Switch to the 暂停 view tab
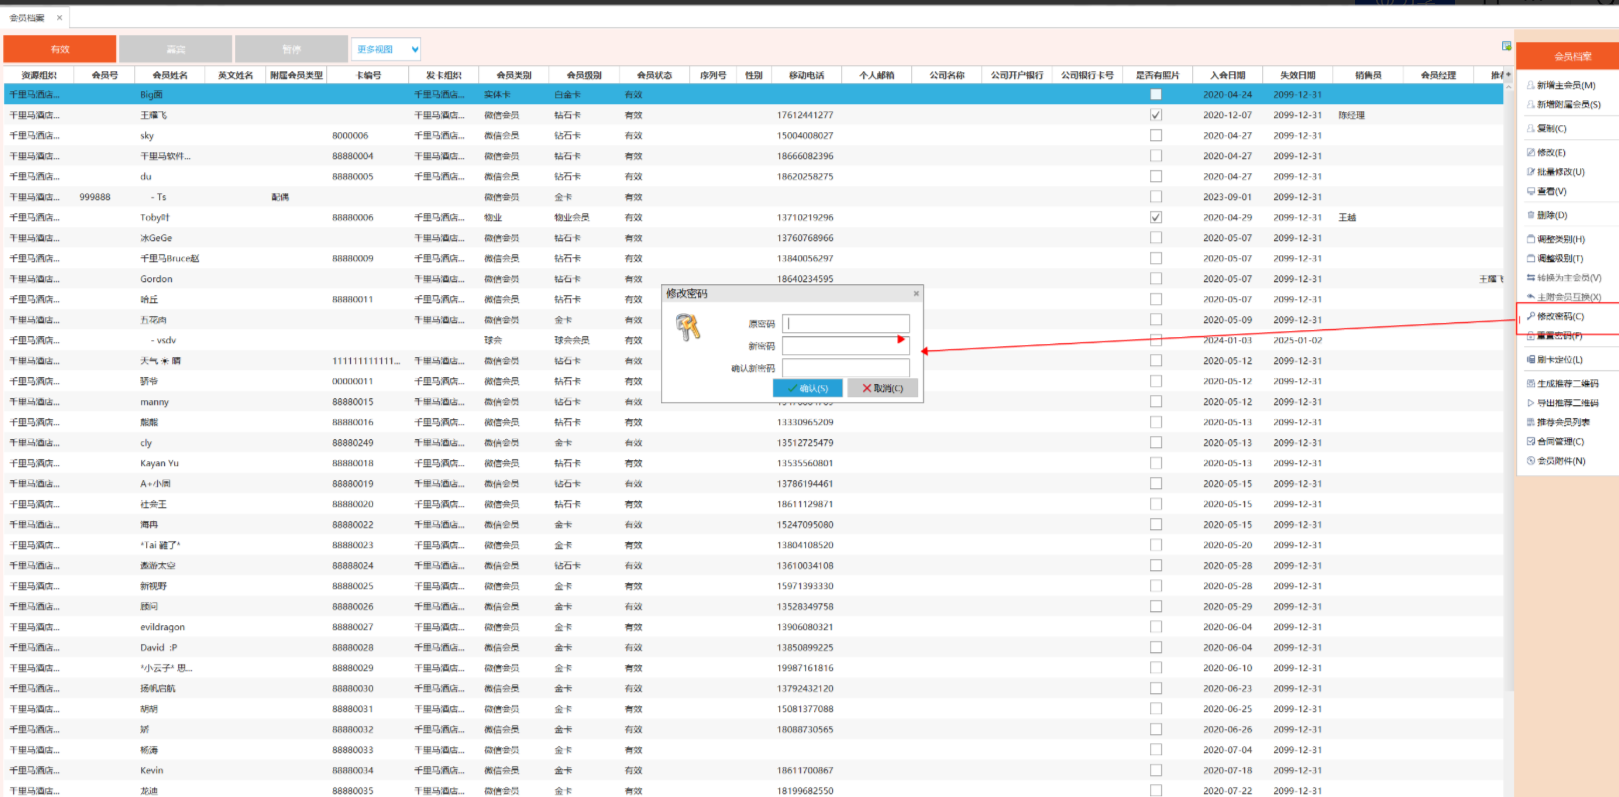This screenshot has width=1619, height=797. coord(291,49)
